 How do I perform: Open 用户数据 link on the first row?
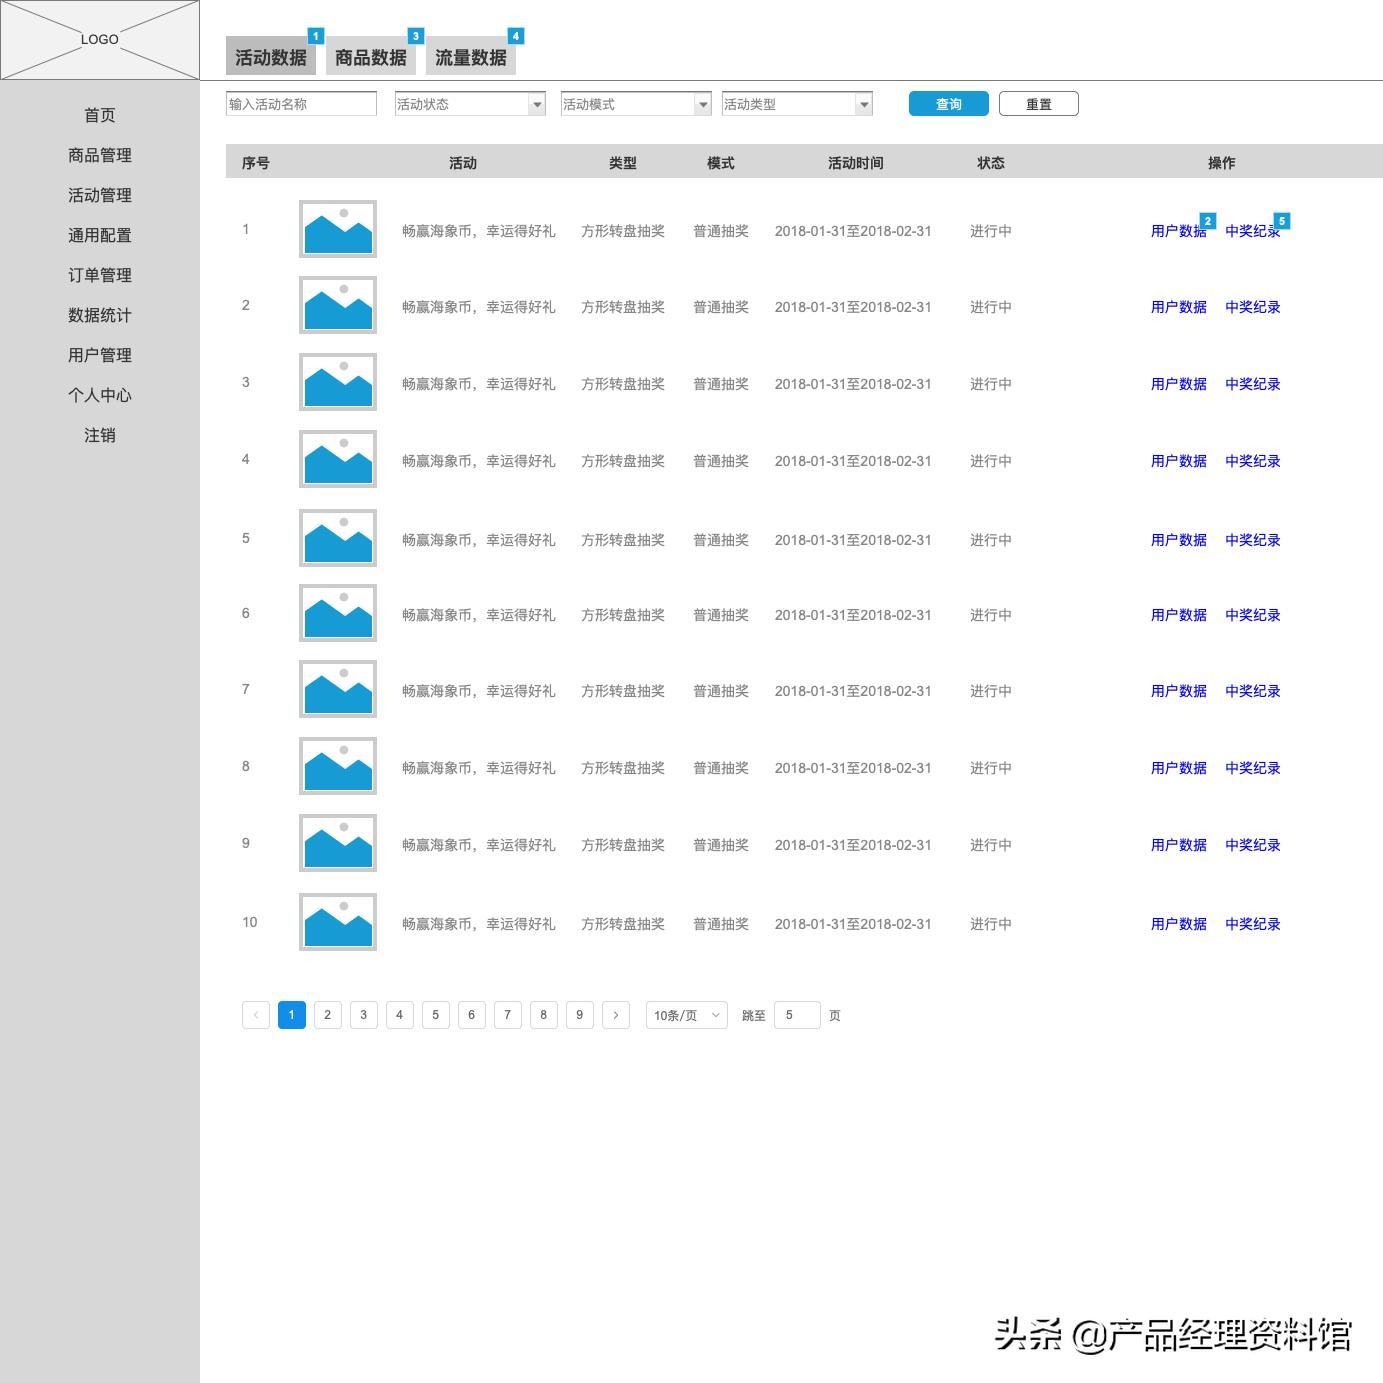tap(1177, 231)
